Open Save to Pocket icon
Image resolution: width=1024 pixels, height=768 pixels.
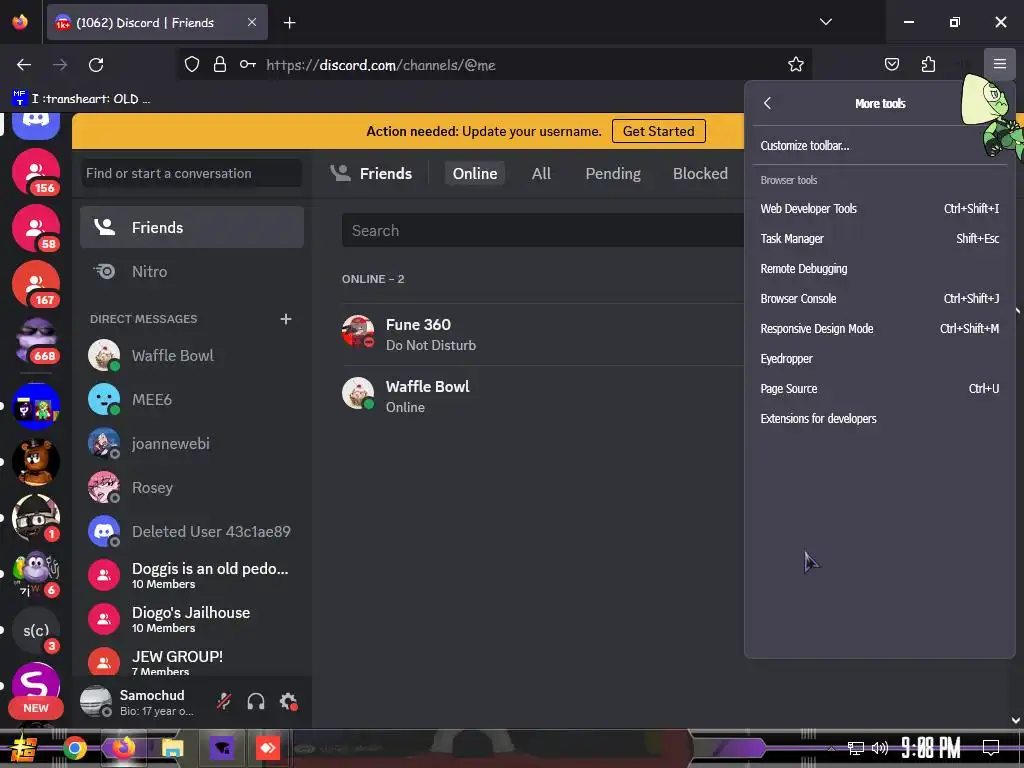click(891, 64)
